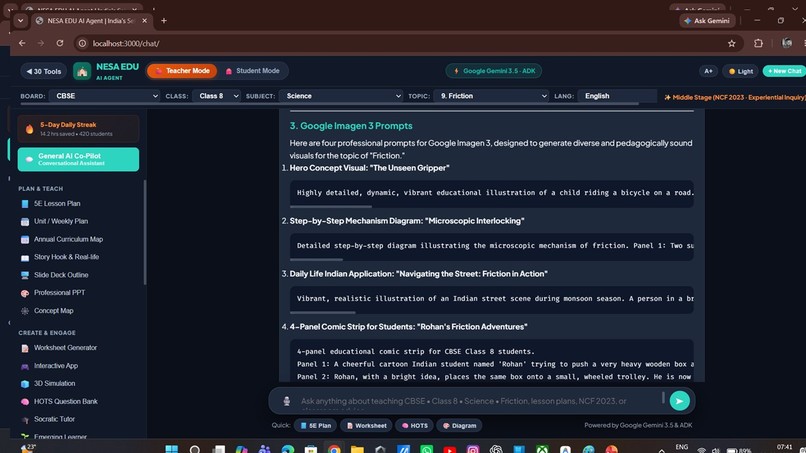Open the Class dropdown showing Class 8
The width and height of the screenshot is (806, 453).
point(216,96)
